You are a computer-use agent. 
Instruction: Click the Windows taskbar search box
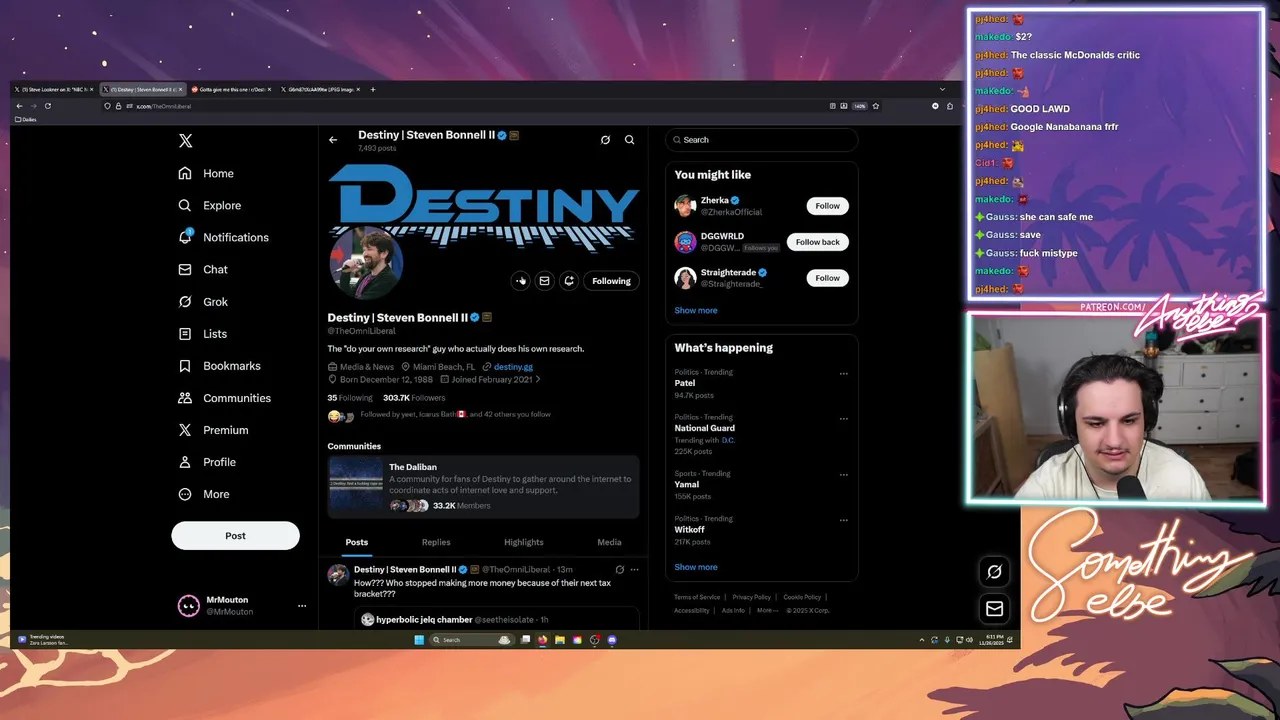tap(471, 640)
